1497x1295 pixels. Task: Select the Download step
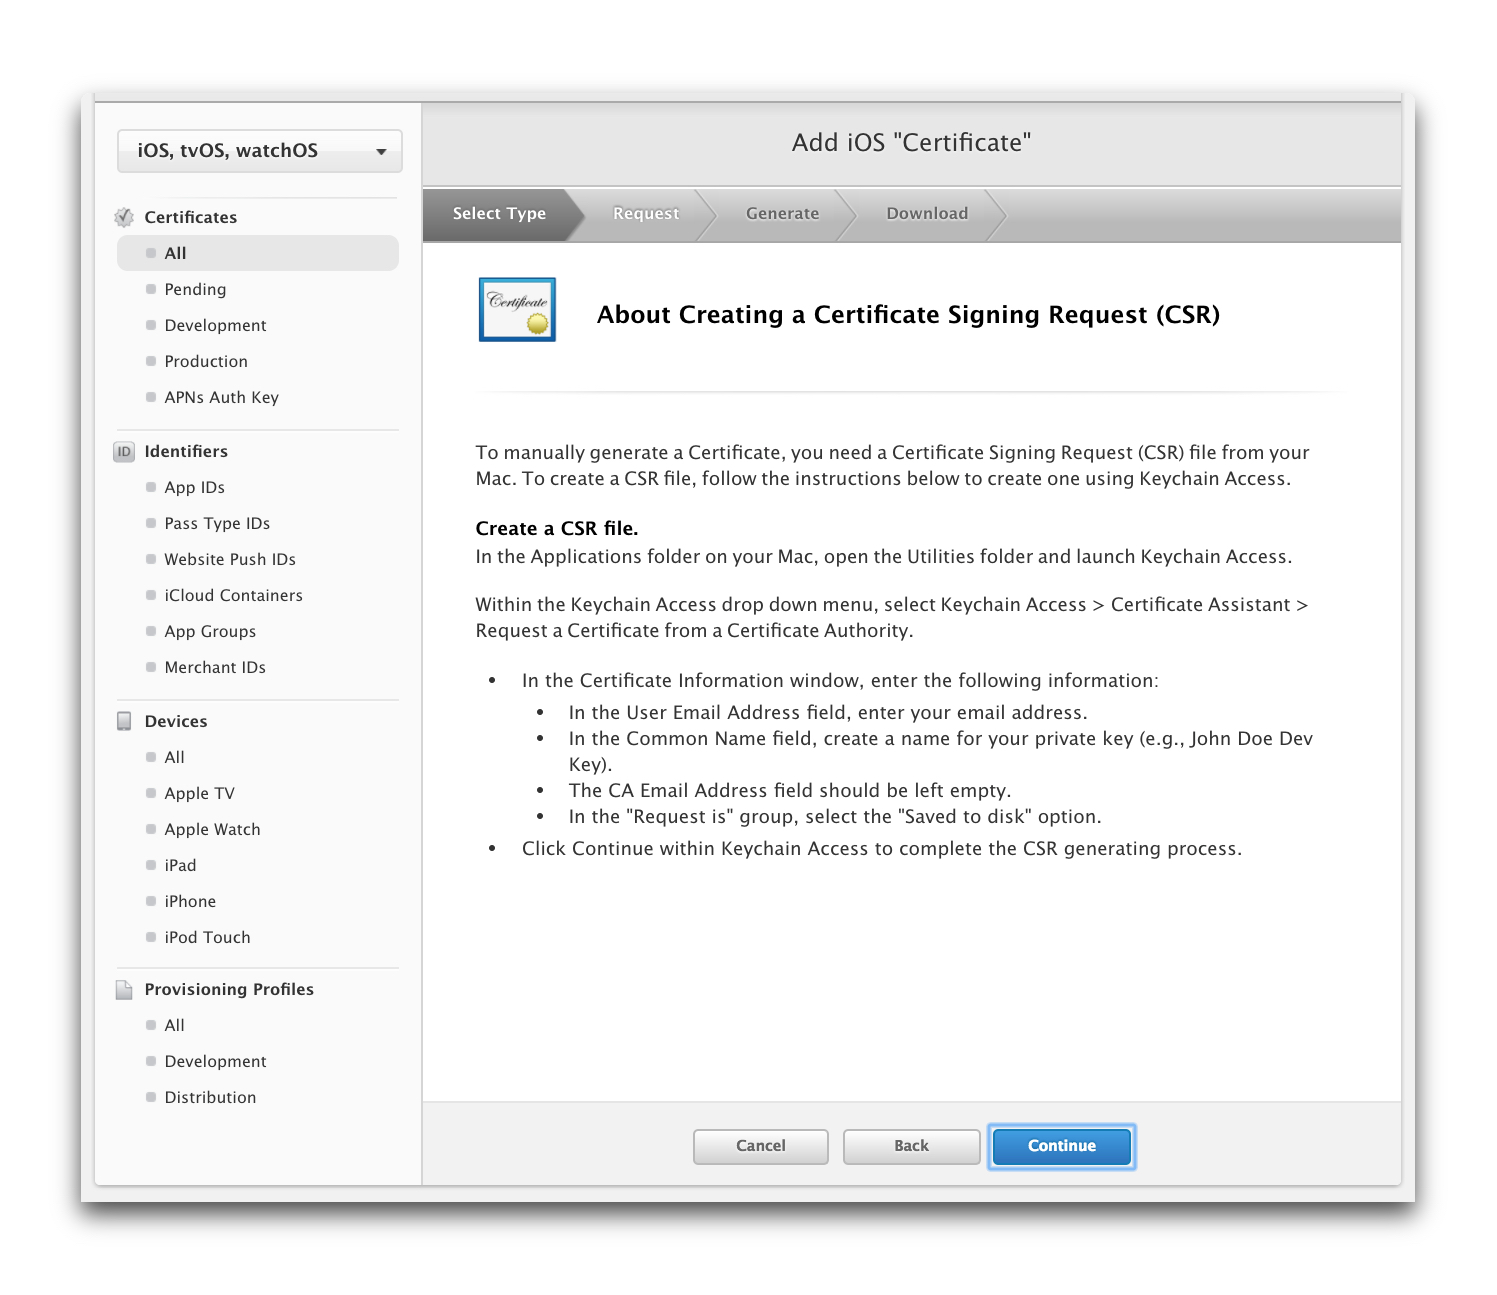tap(926, 214)
